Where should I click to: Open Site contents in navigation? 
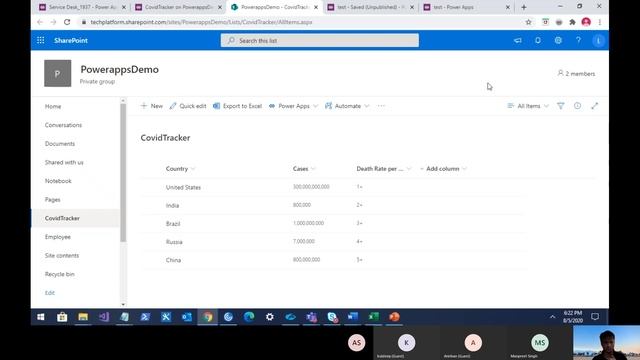tap(62, 256)
